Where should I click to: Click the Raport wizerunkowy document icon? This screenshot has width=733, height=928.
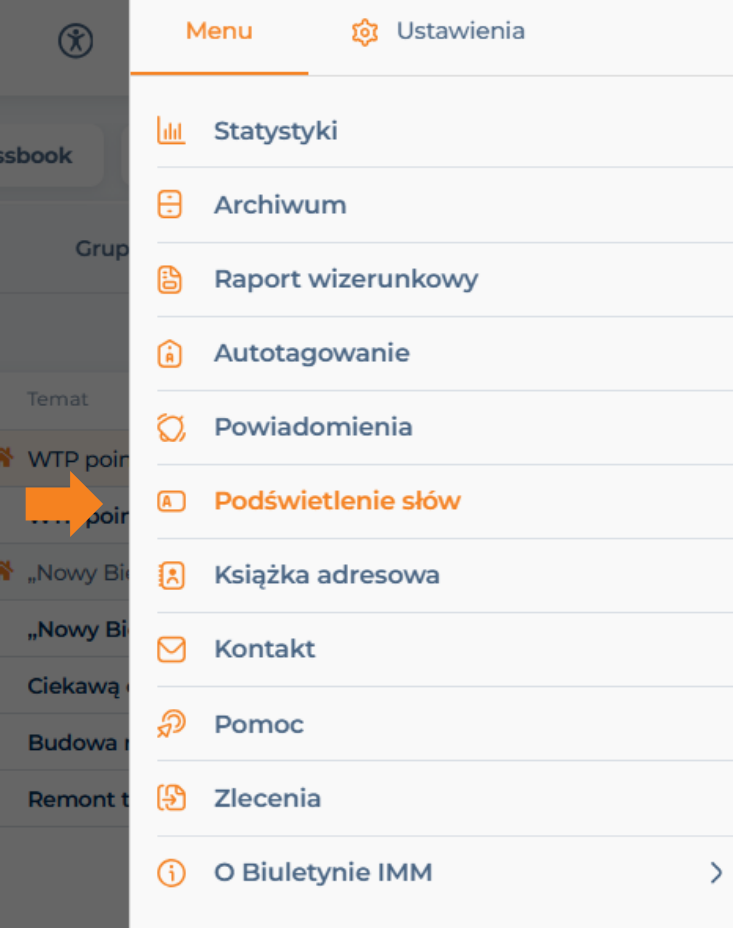(170, 279)
